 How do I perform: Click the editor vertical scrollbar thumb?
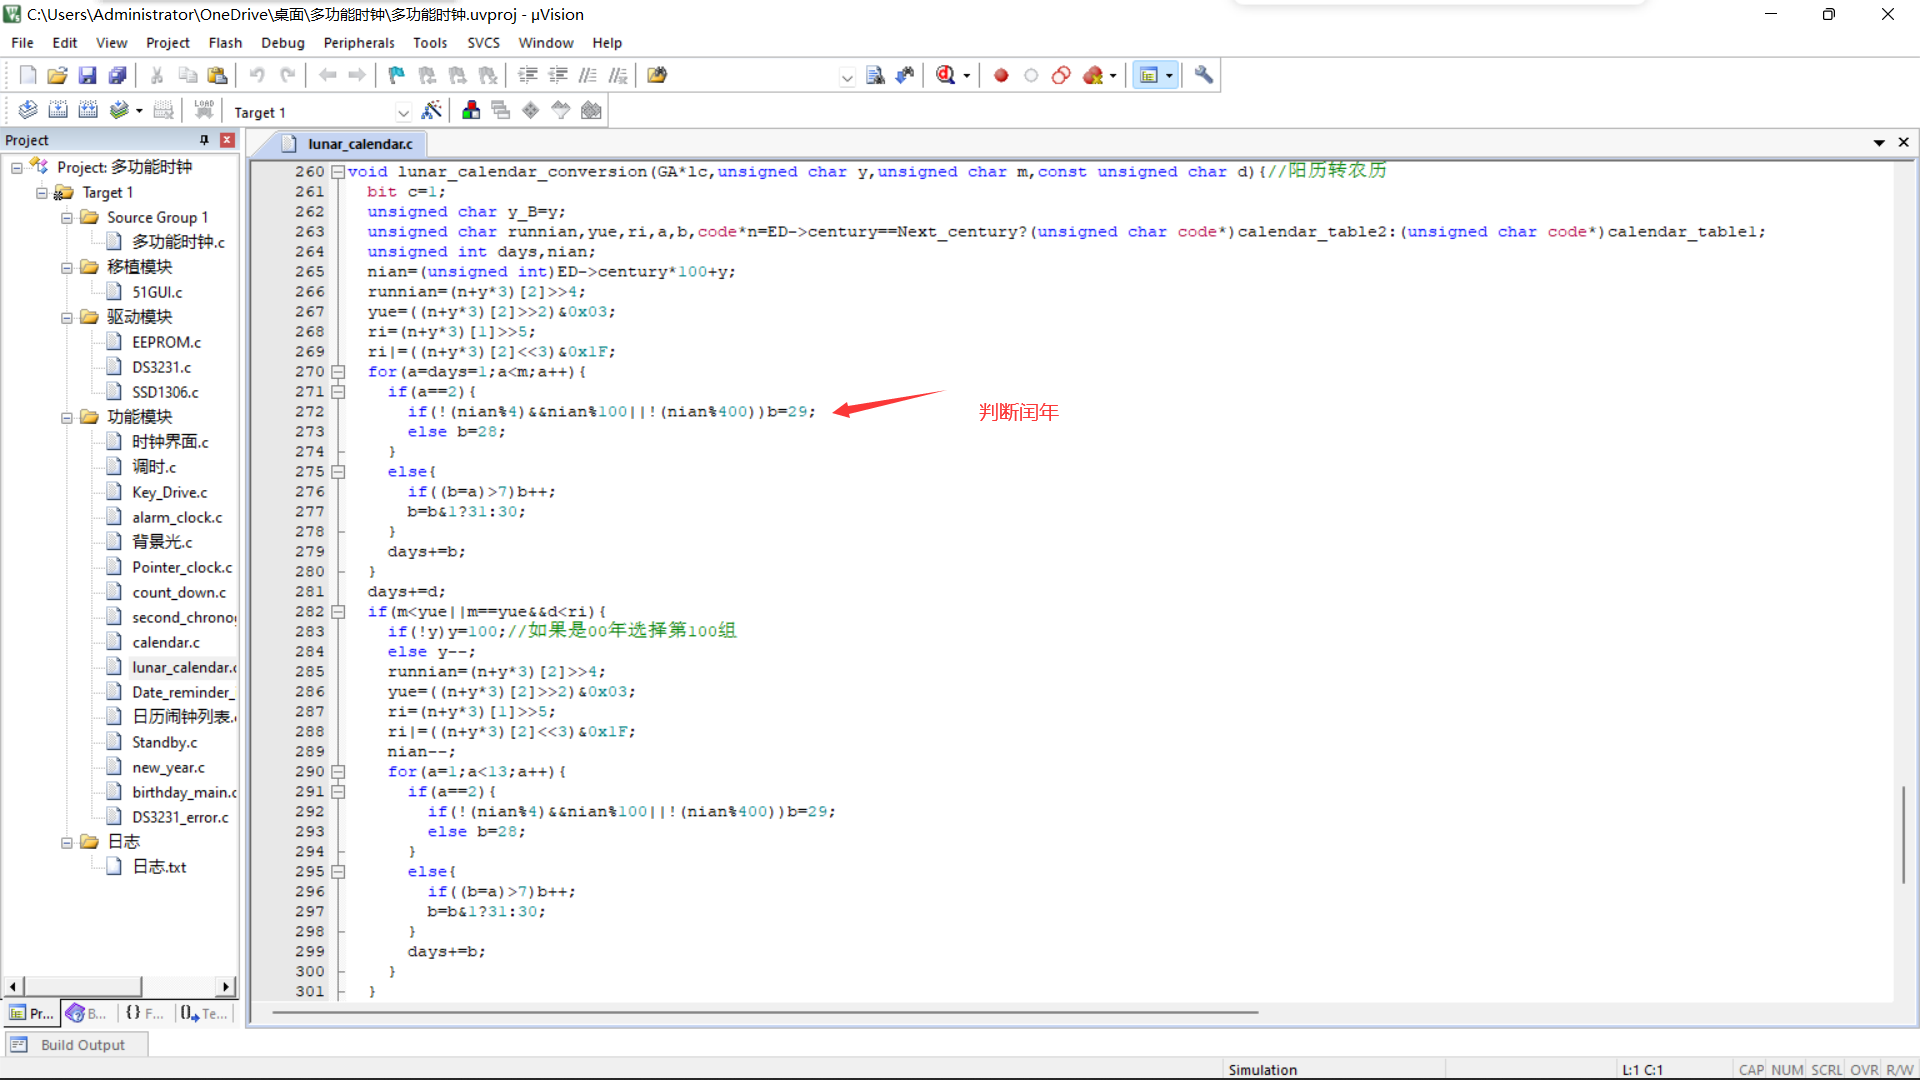[x=1904, y=835]
